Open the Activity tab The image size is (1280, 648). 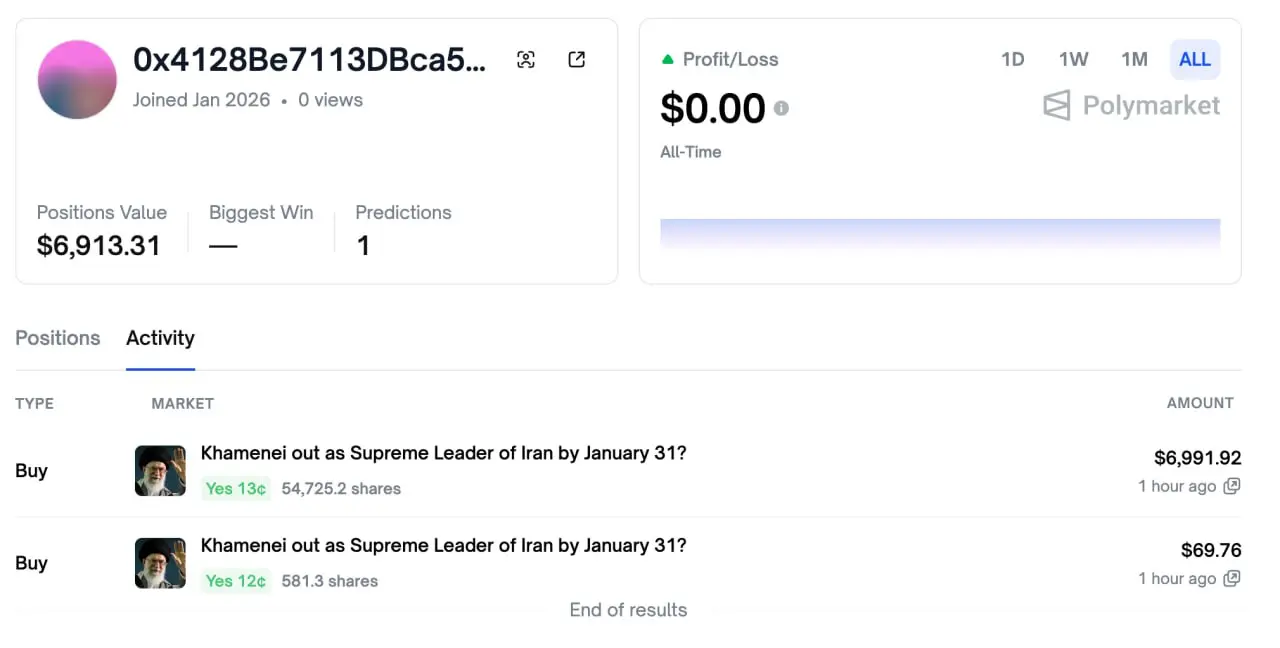tap(160, 338)
